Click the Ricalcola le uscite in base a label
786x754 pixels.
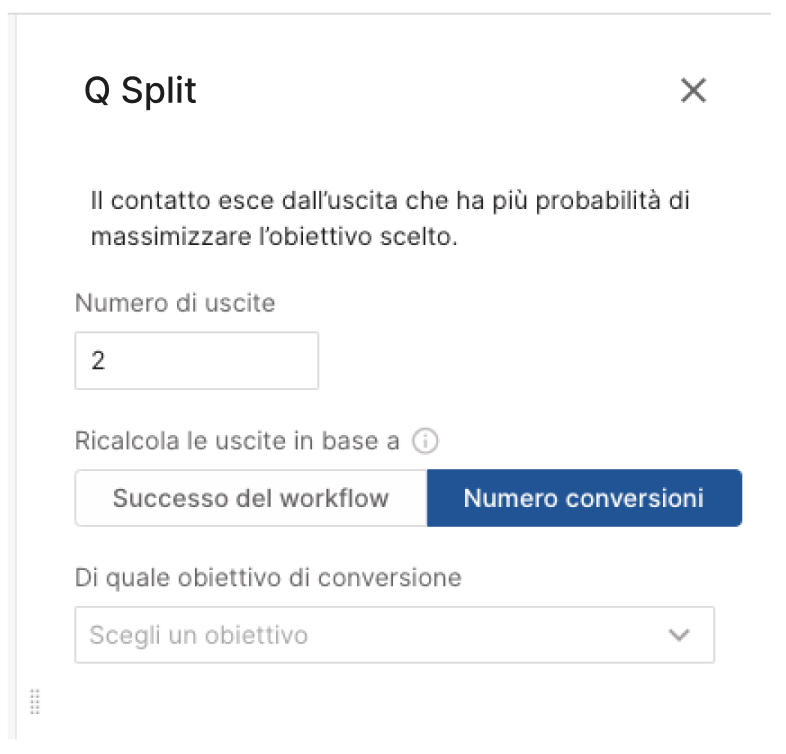(237, 441)
